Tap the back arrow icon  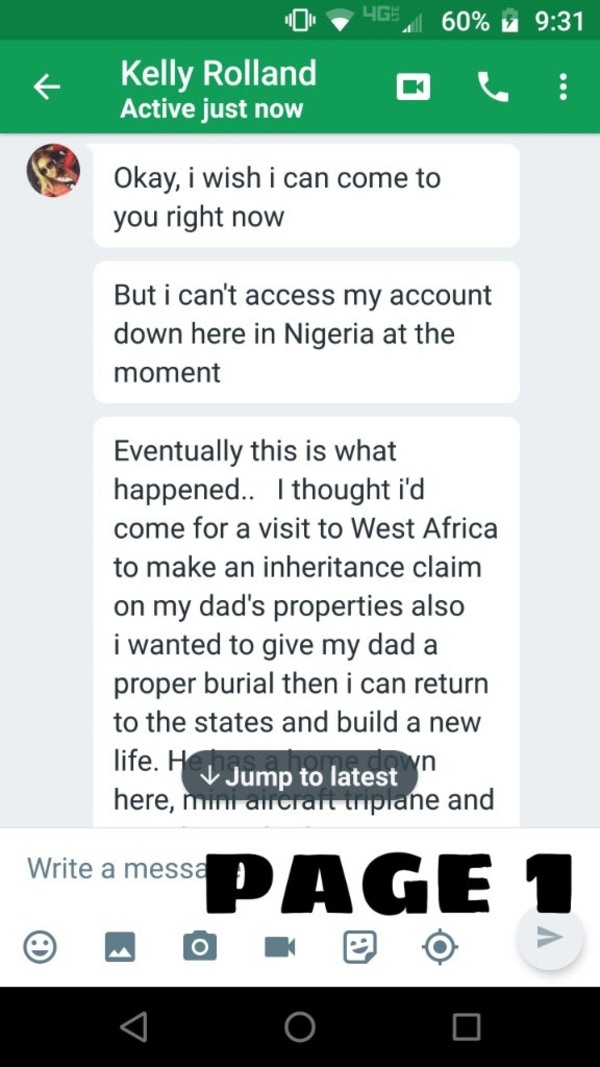47,88
